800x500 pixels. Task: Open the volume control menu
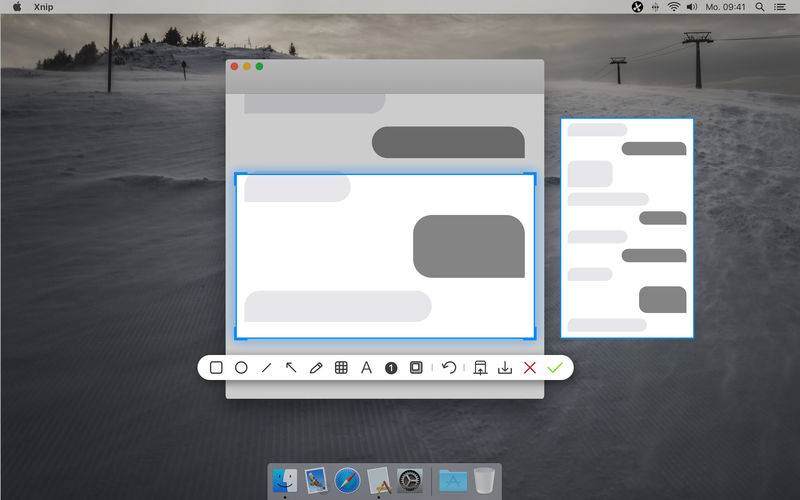[x=692, y=7]
